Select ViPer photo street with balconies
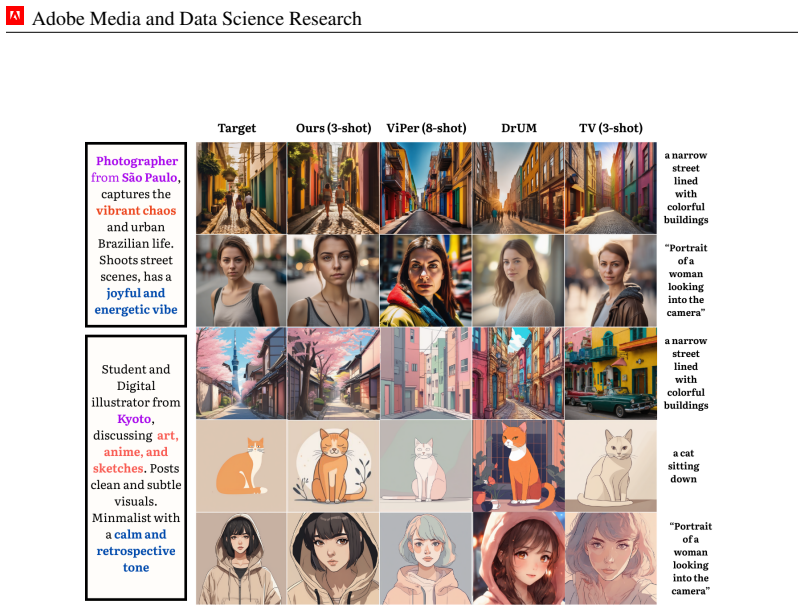The width and height of the screenshot is (804, 611). [x=426, y=188]
